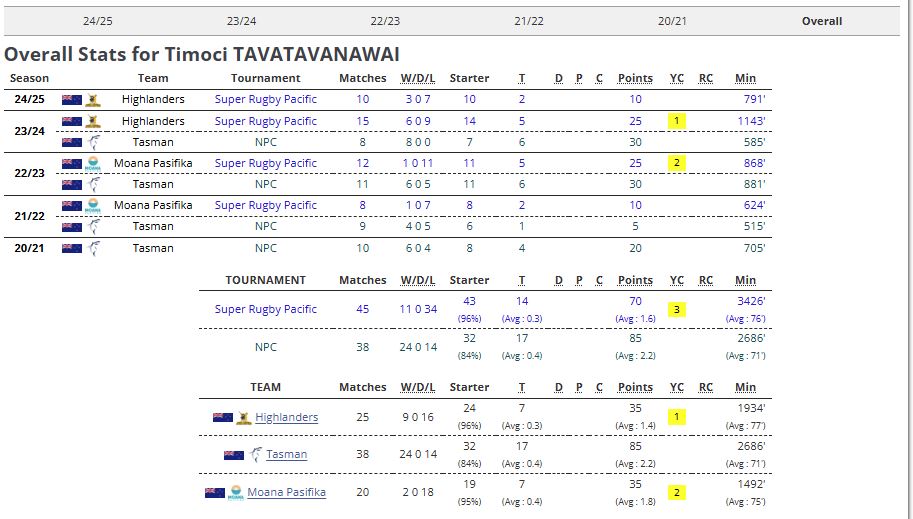Click the Tasman logo in 20/21 row
The image size is (913, 519).
(94, 248)
